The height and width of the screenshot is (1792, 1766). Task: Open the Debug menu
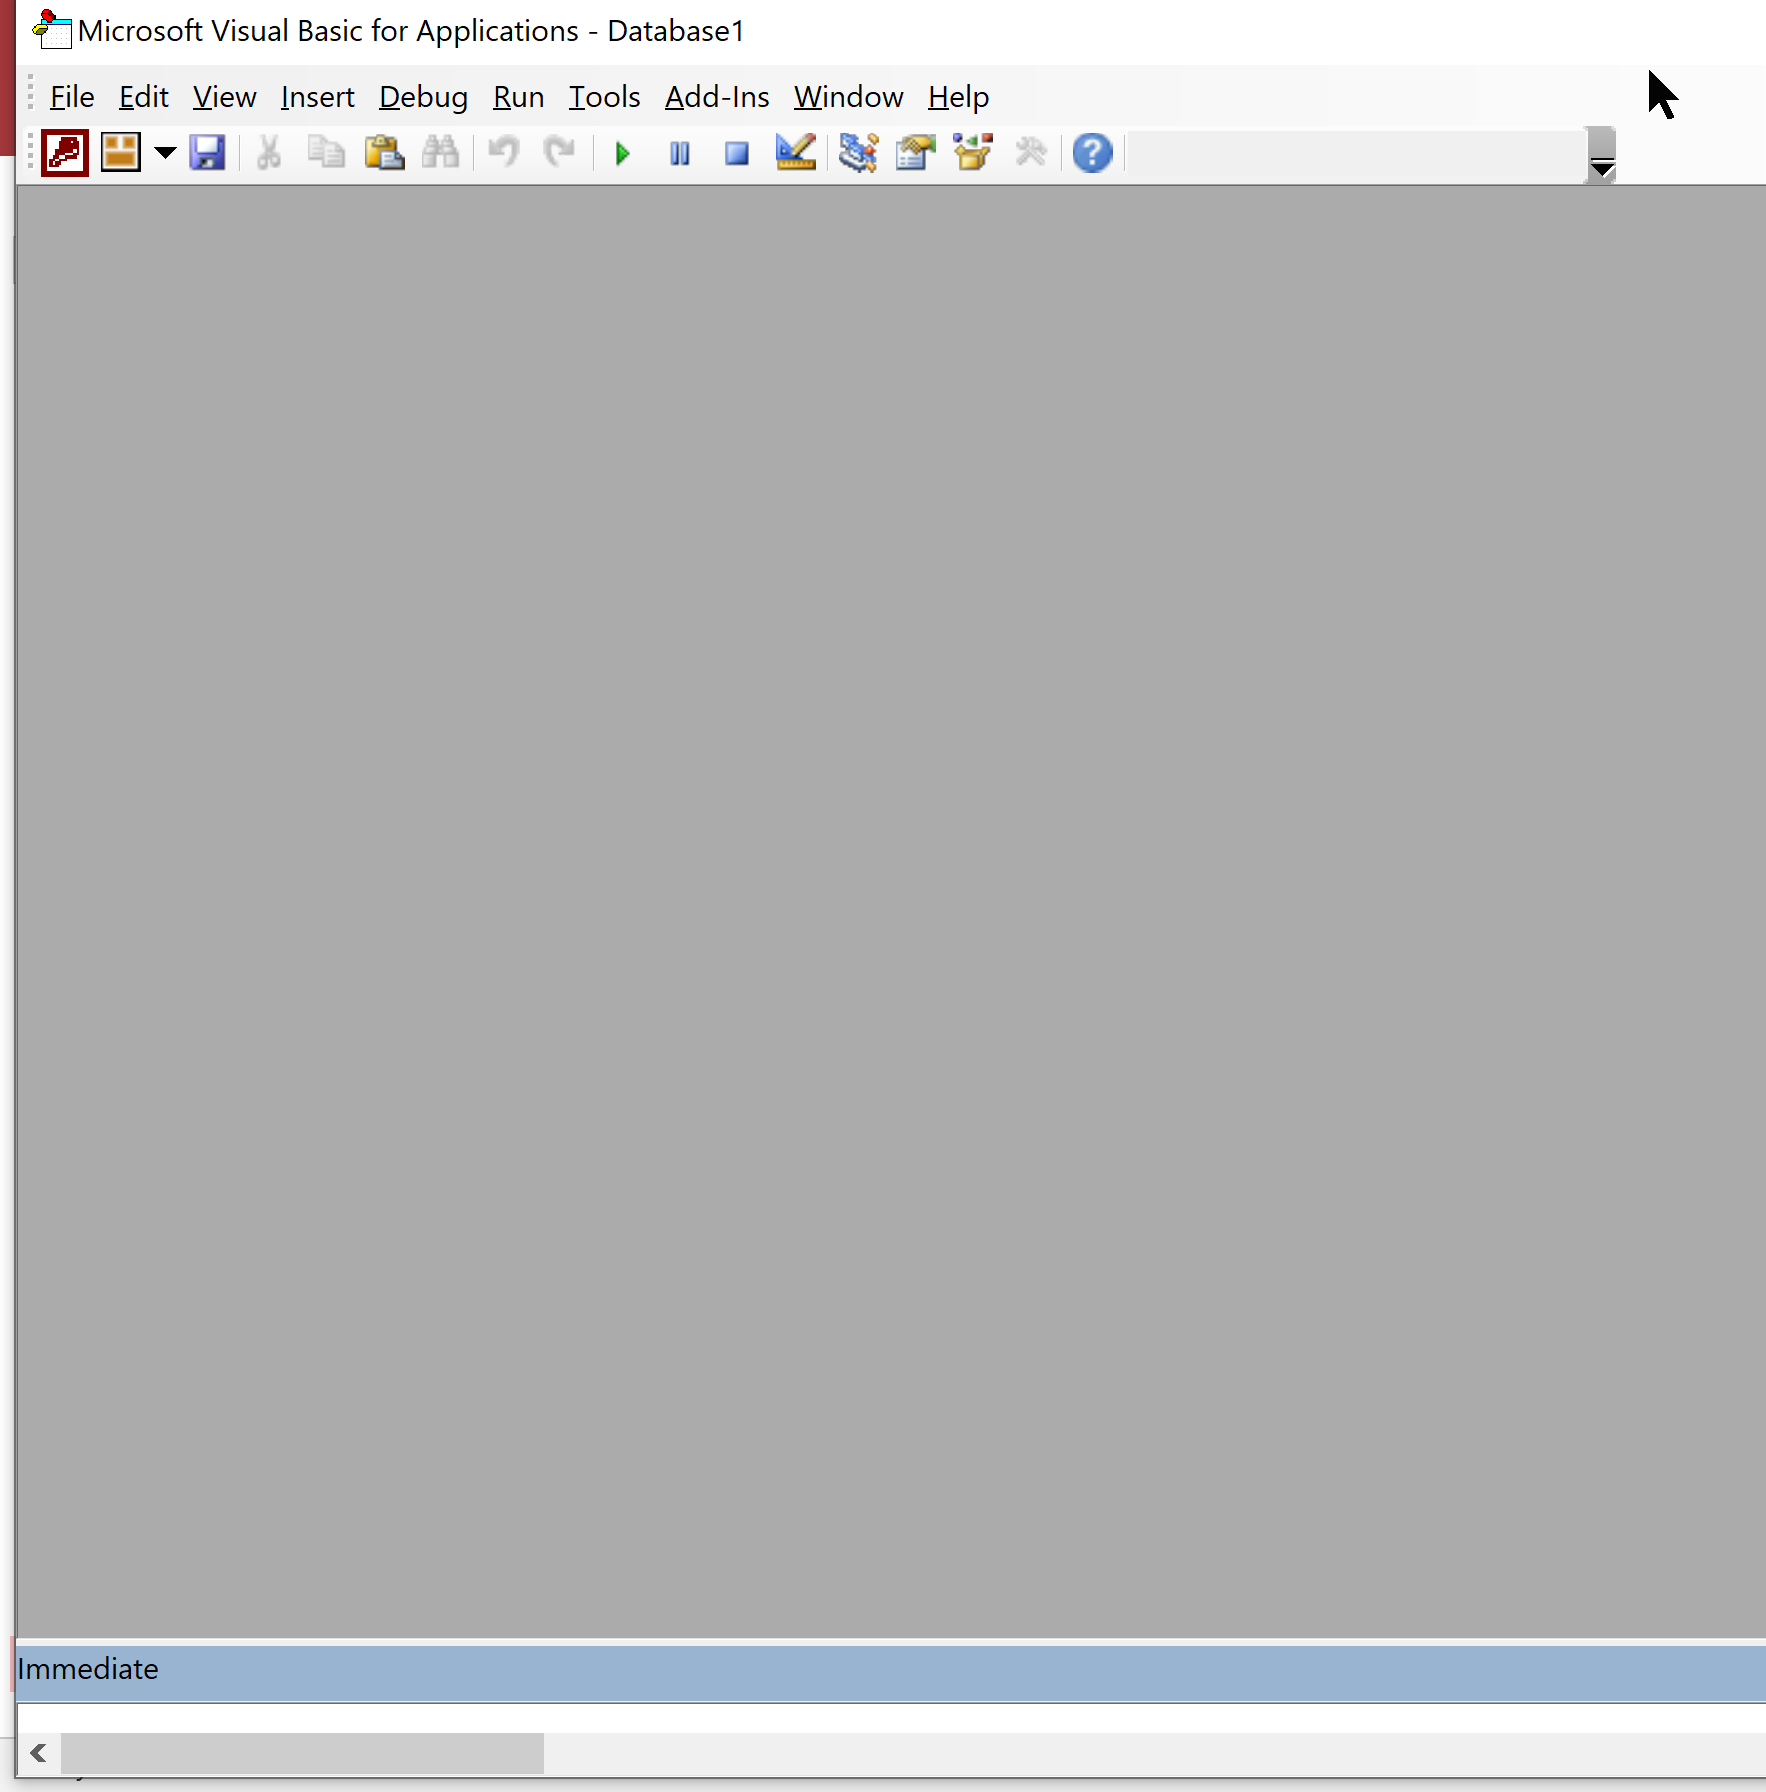[424, 97]
